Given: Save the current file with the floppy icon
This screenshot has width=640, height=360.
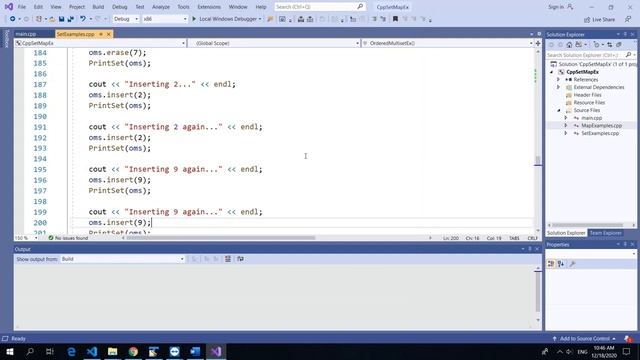Looking at the screenshot, I should tap(61, 19).
